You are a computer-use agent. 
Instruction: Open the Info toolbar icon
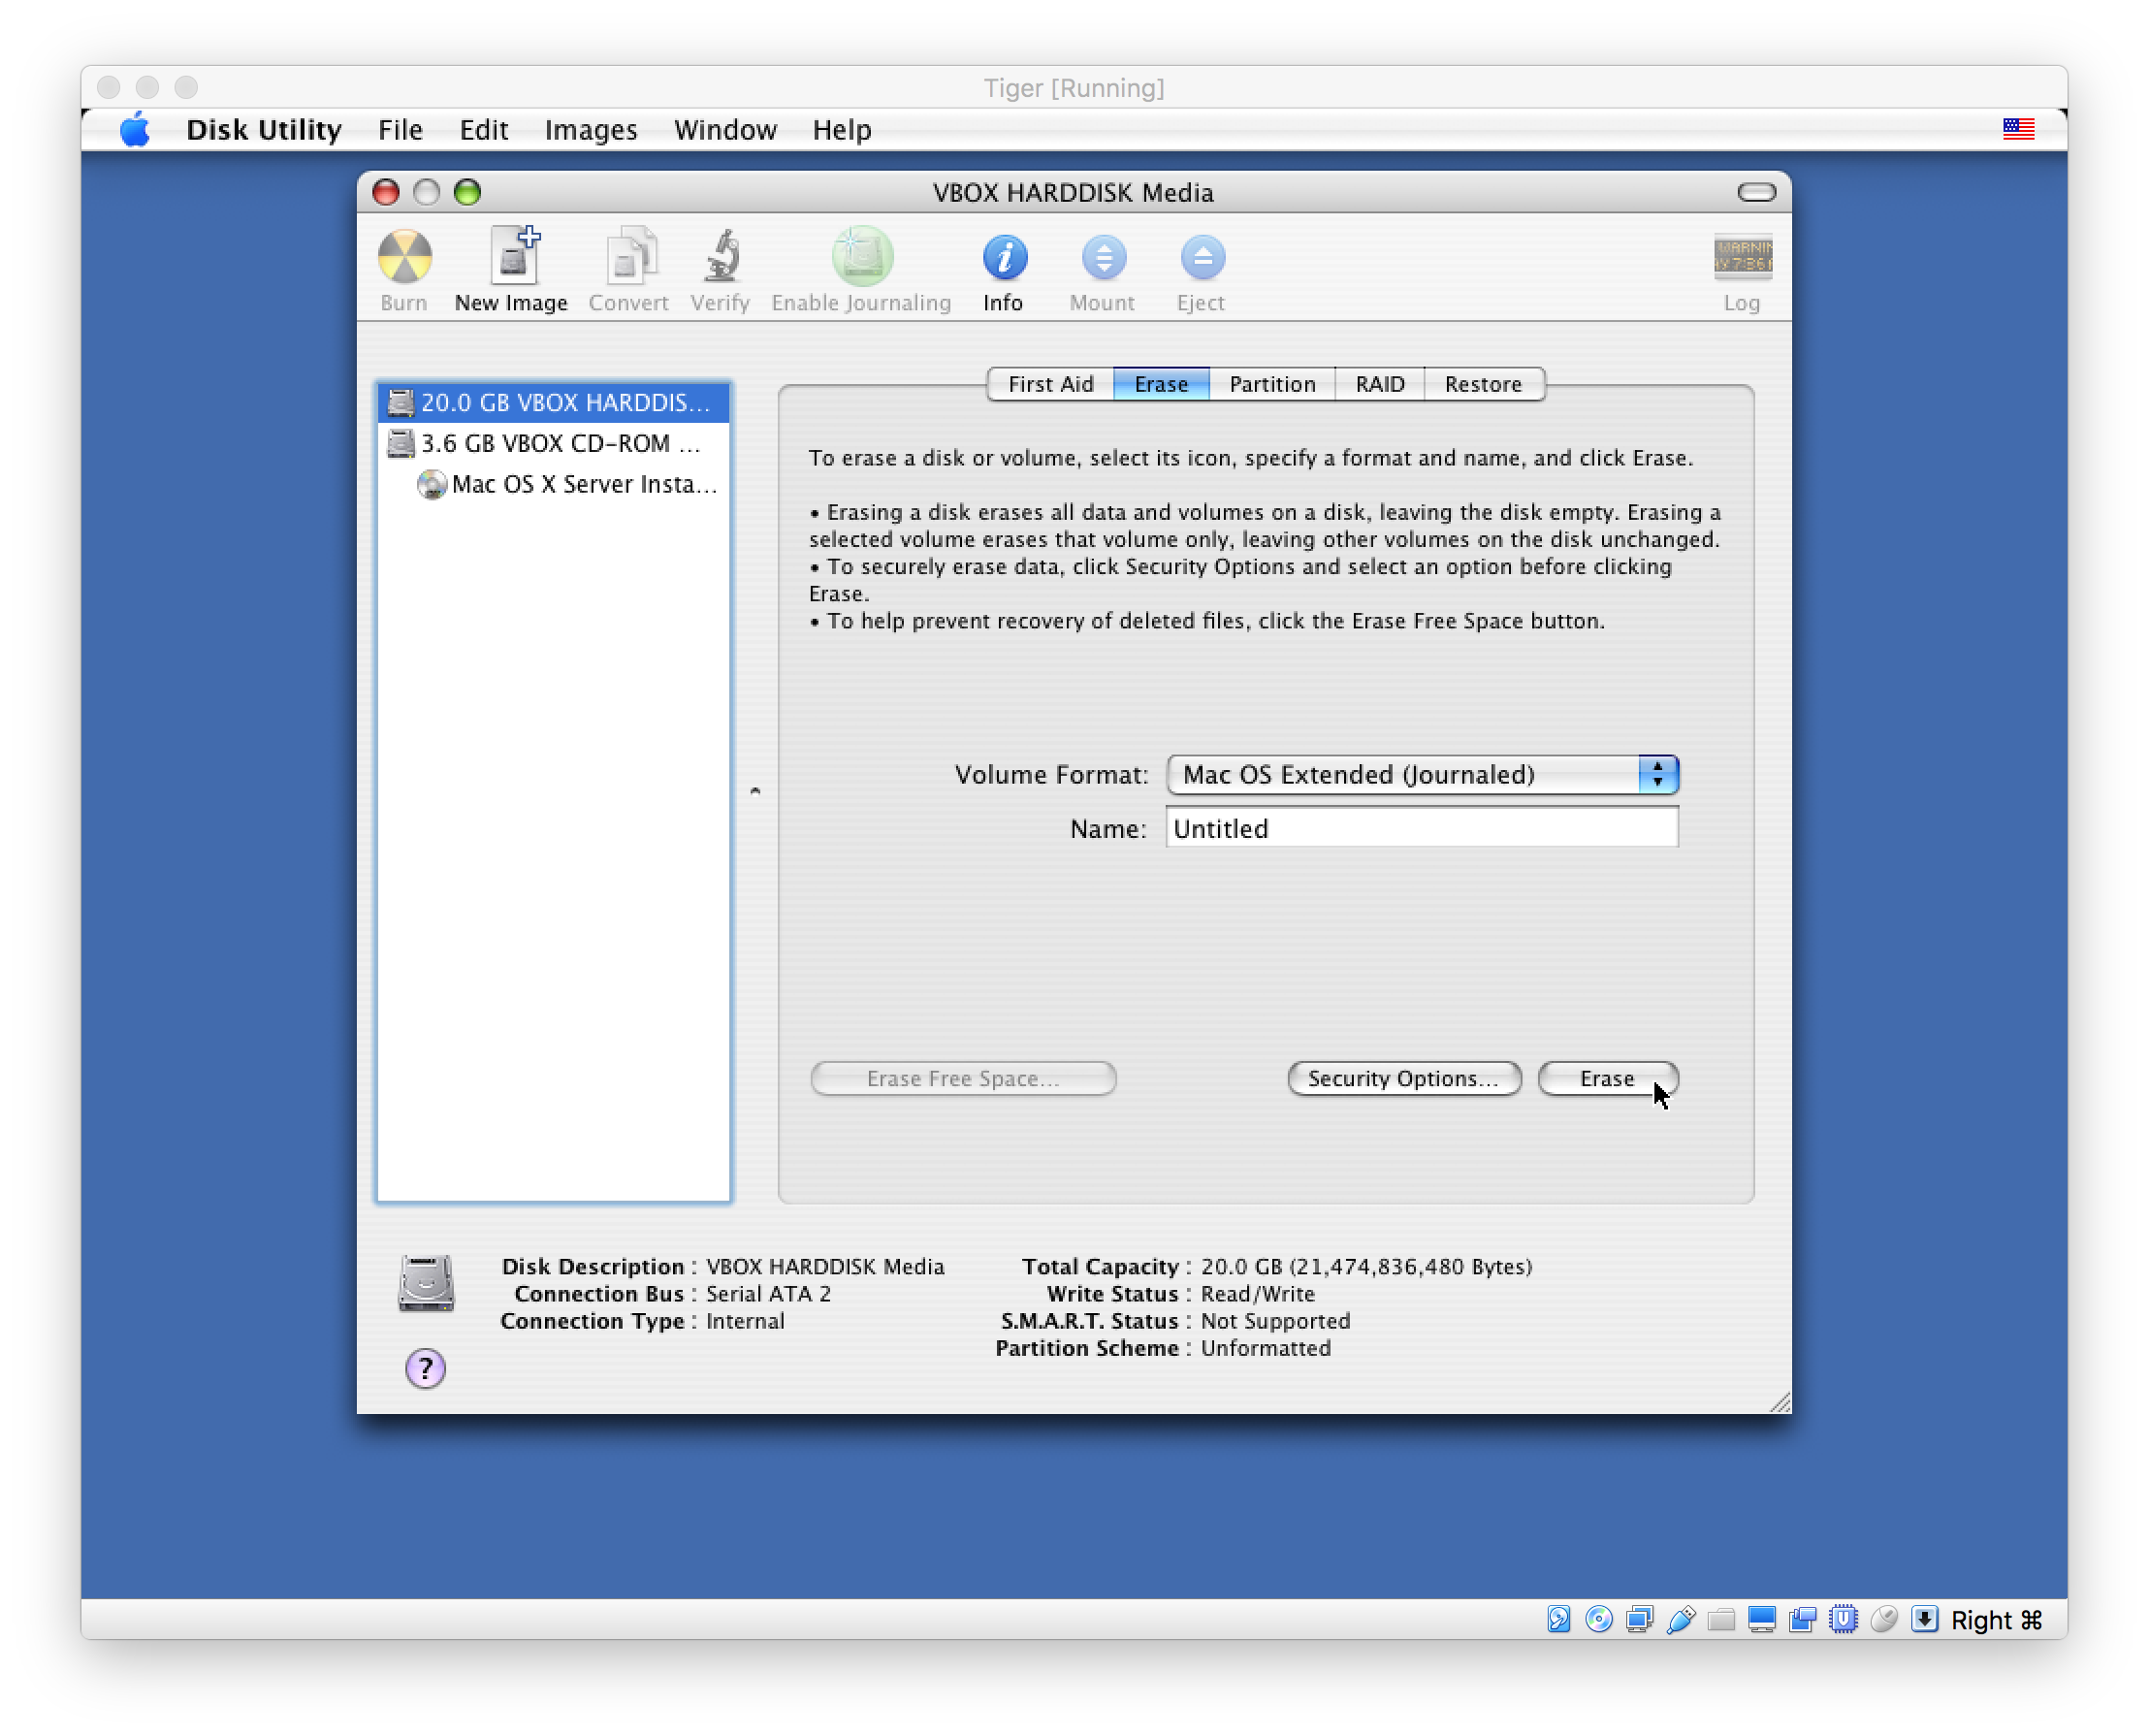1004,257
